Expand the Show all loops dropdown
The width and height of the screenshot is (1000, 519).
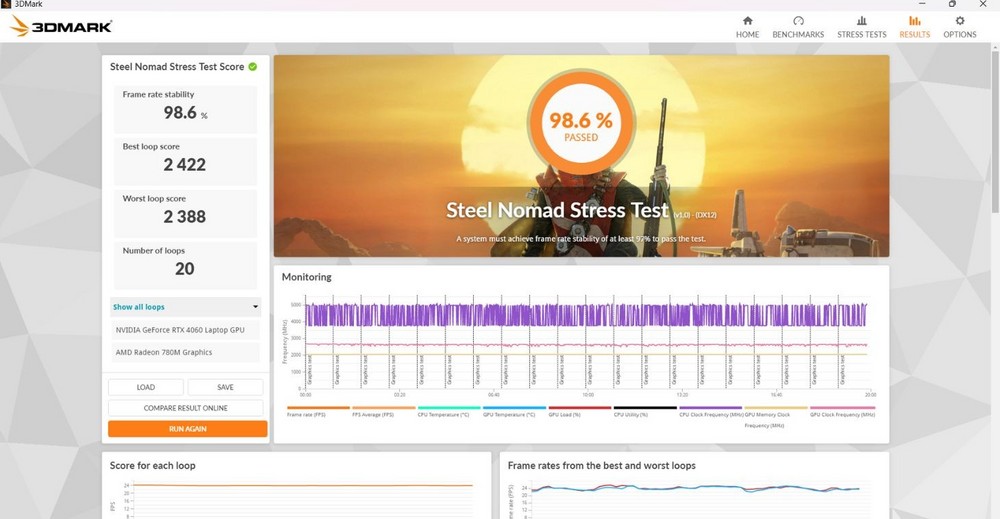[185, 307]
